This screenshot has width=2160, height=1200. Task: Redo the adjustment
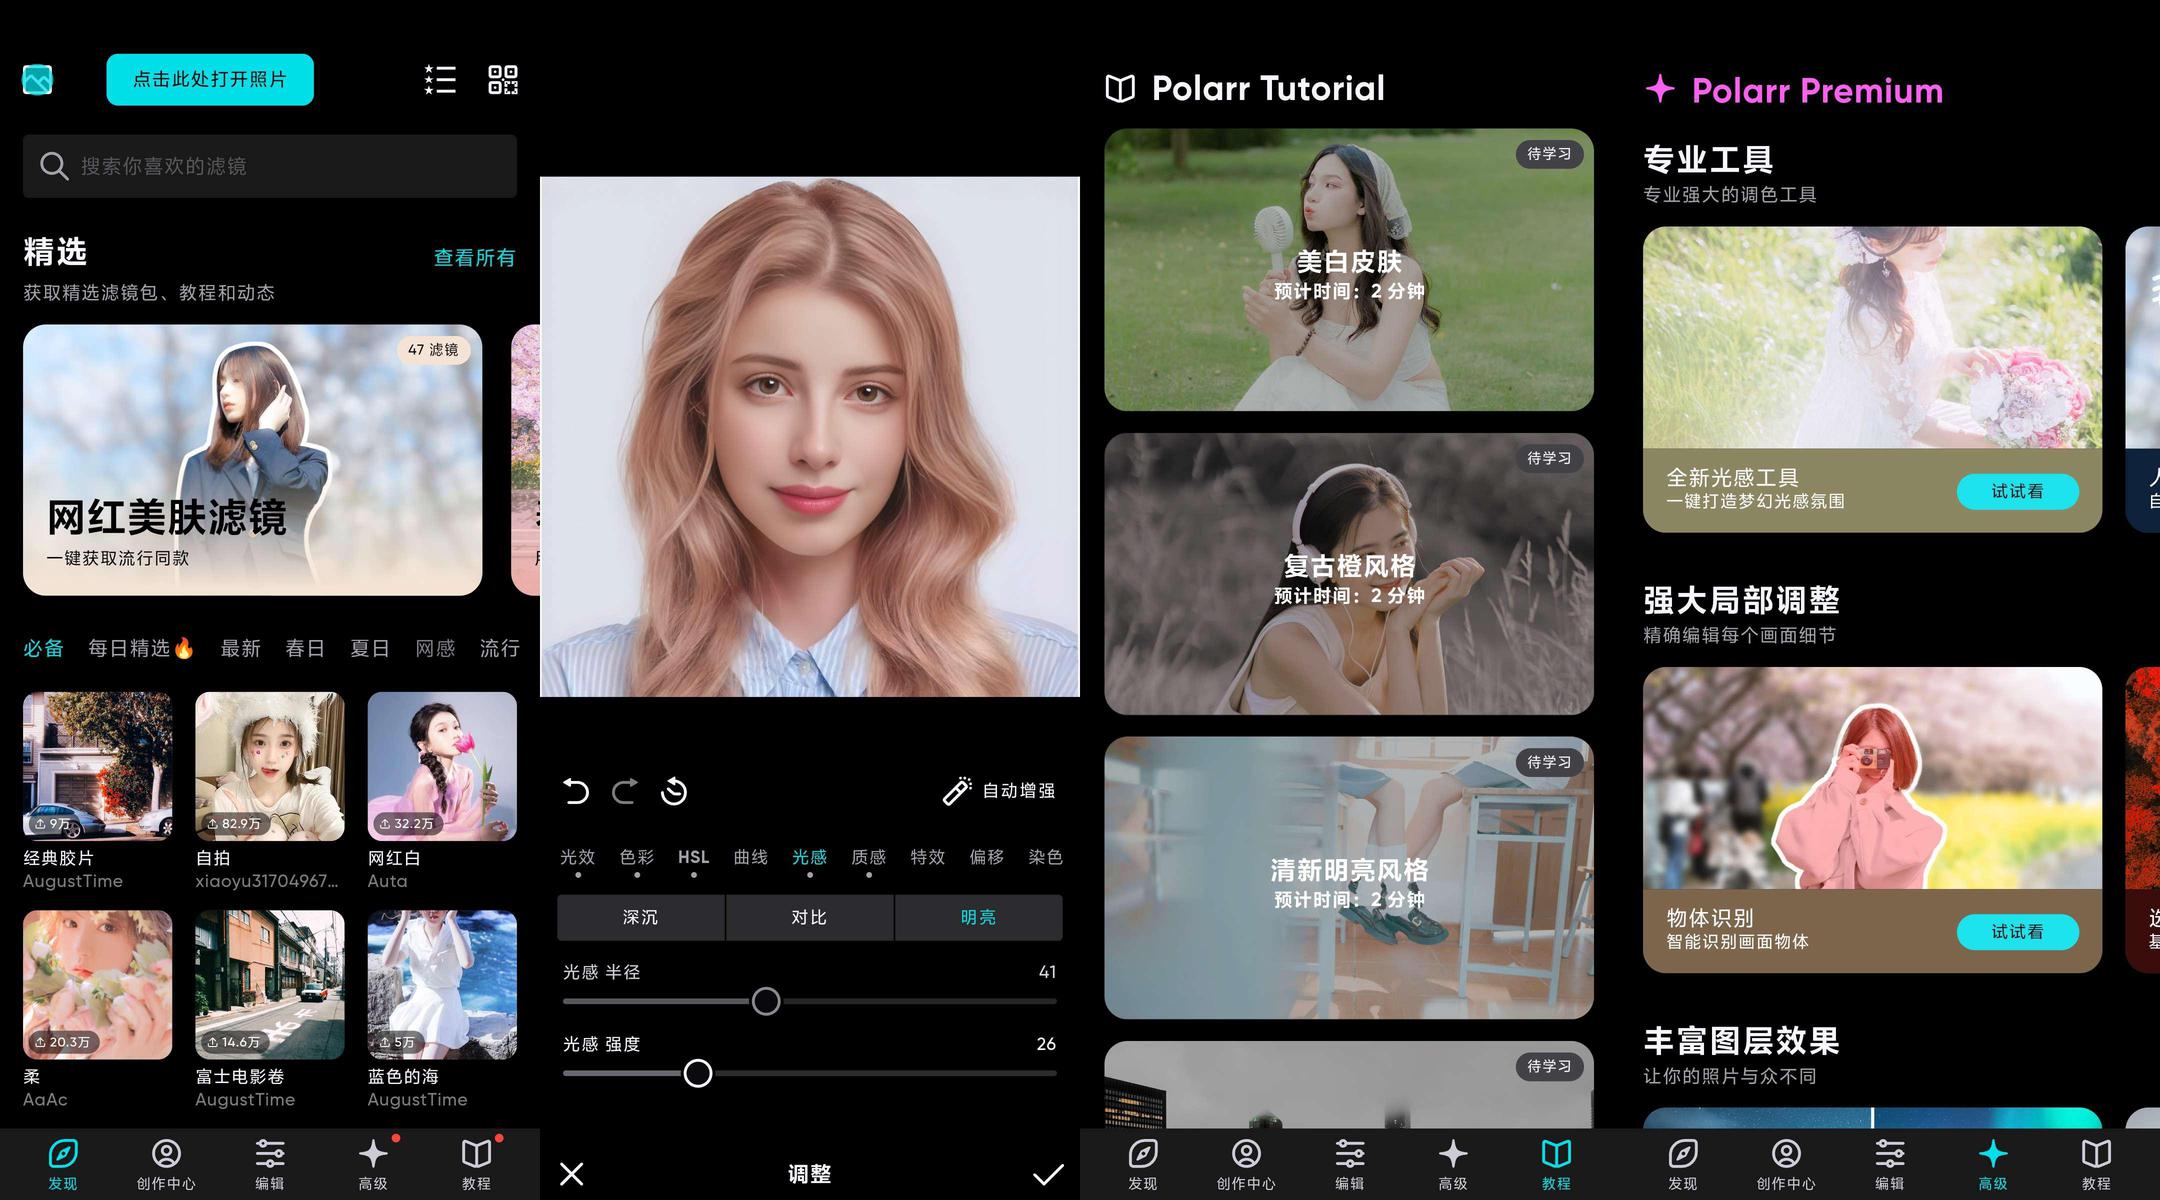[x=625, y=792]
